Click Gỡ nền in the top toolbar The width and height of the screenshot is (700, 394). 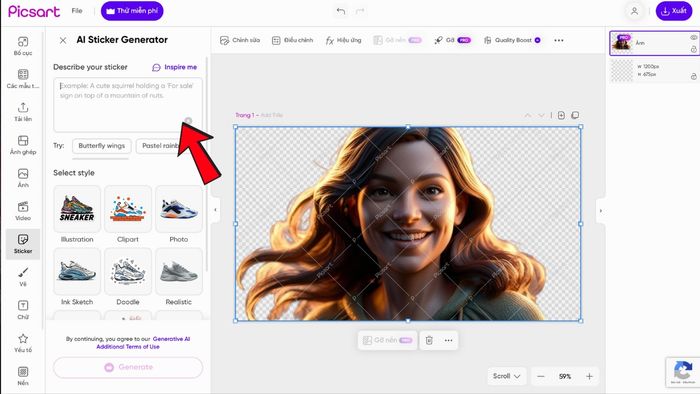(x=397, y=40)
